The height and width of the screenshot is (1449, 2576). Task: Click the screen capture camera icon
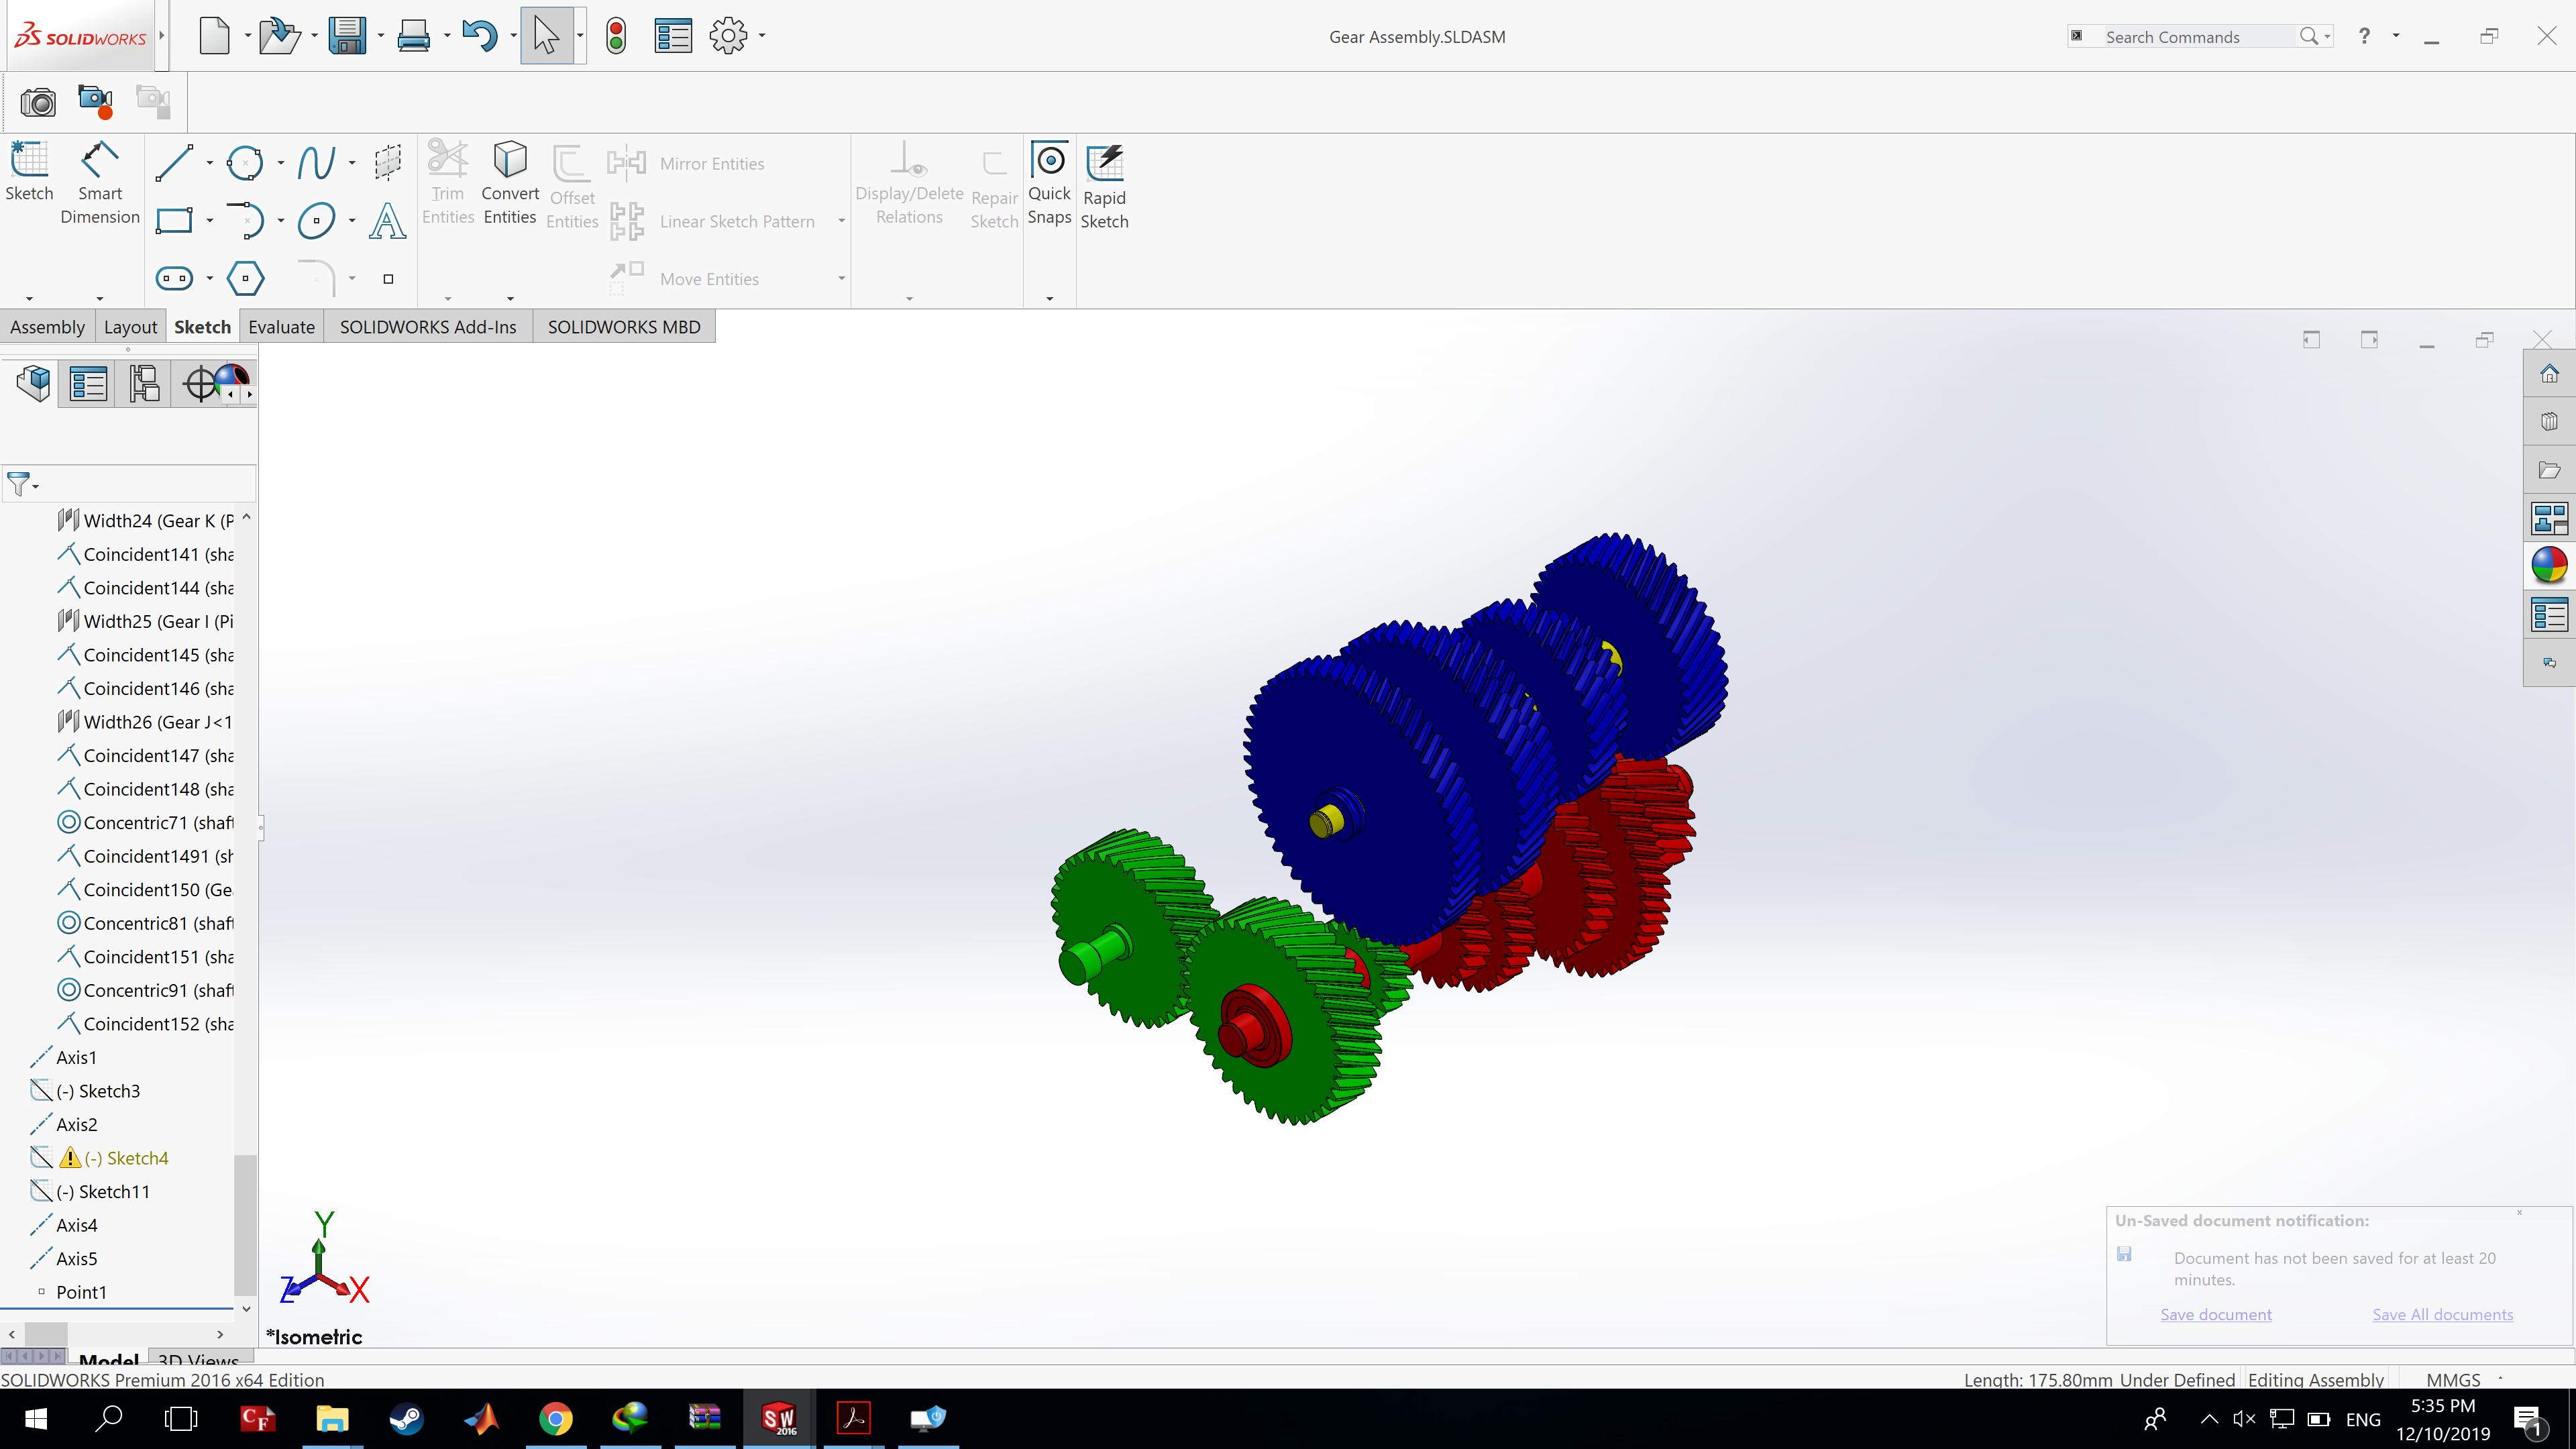[38, 102]
